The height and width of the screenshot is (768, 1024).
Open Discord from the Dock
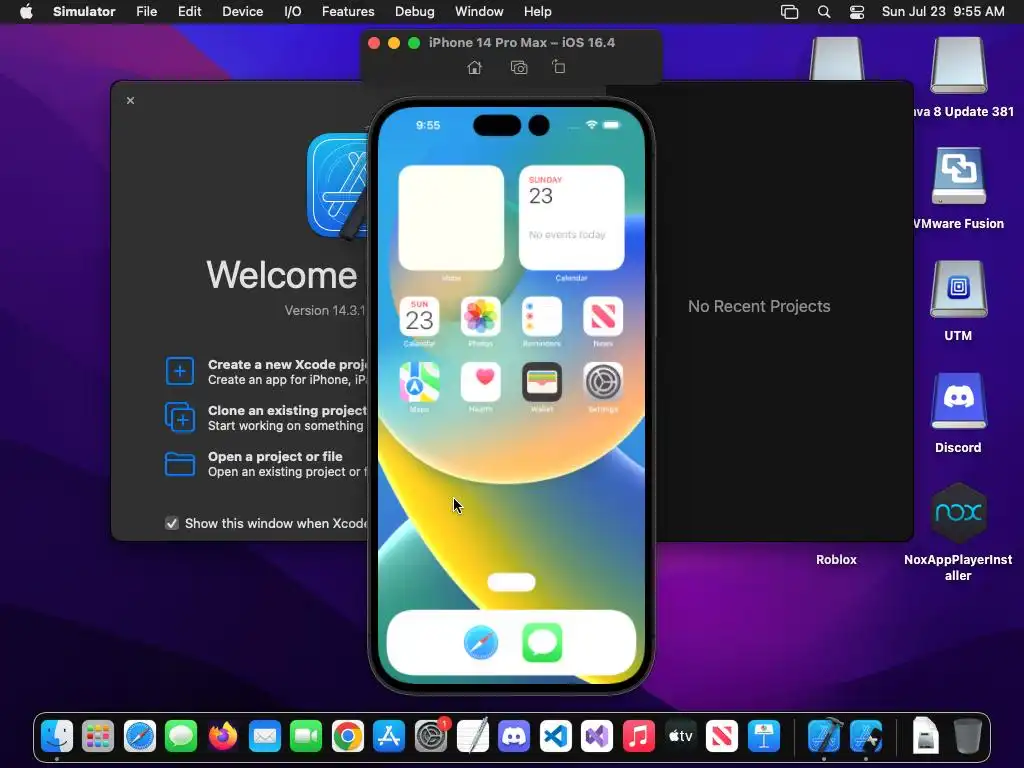[x=514, y=737]
